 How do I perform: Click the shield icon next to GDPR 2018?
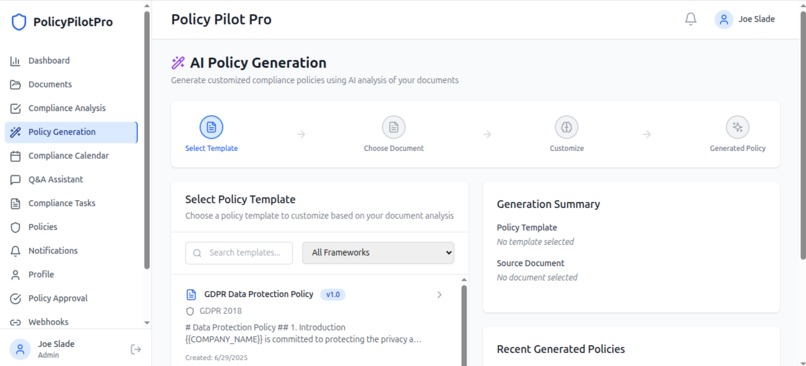pos(190,311)
